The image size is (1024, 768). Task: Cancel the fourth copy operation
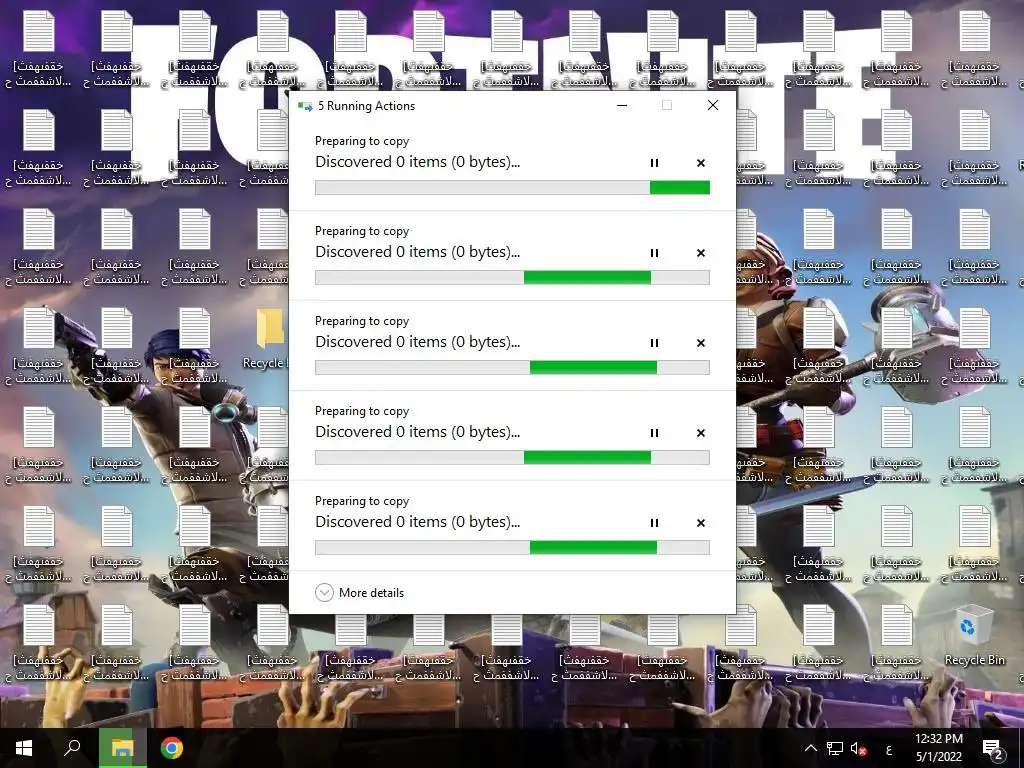[x=701, y=433]
